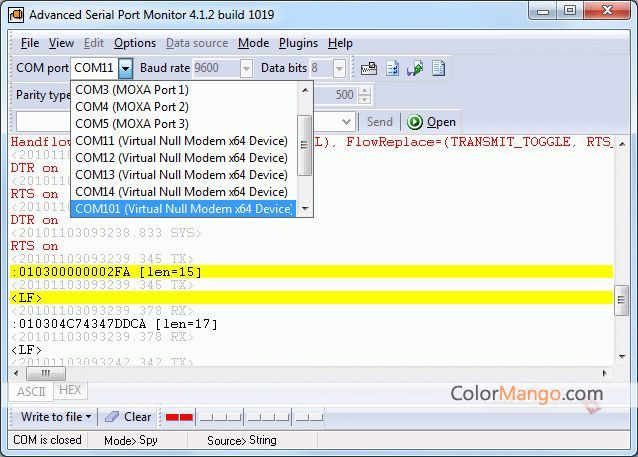The width and height of the screenshot is (638, 457).
Task: Click the greyed Send button
Action: 380,122
